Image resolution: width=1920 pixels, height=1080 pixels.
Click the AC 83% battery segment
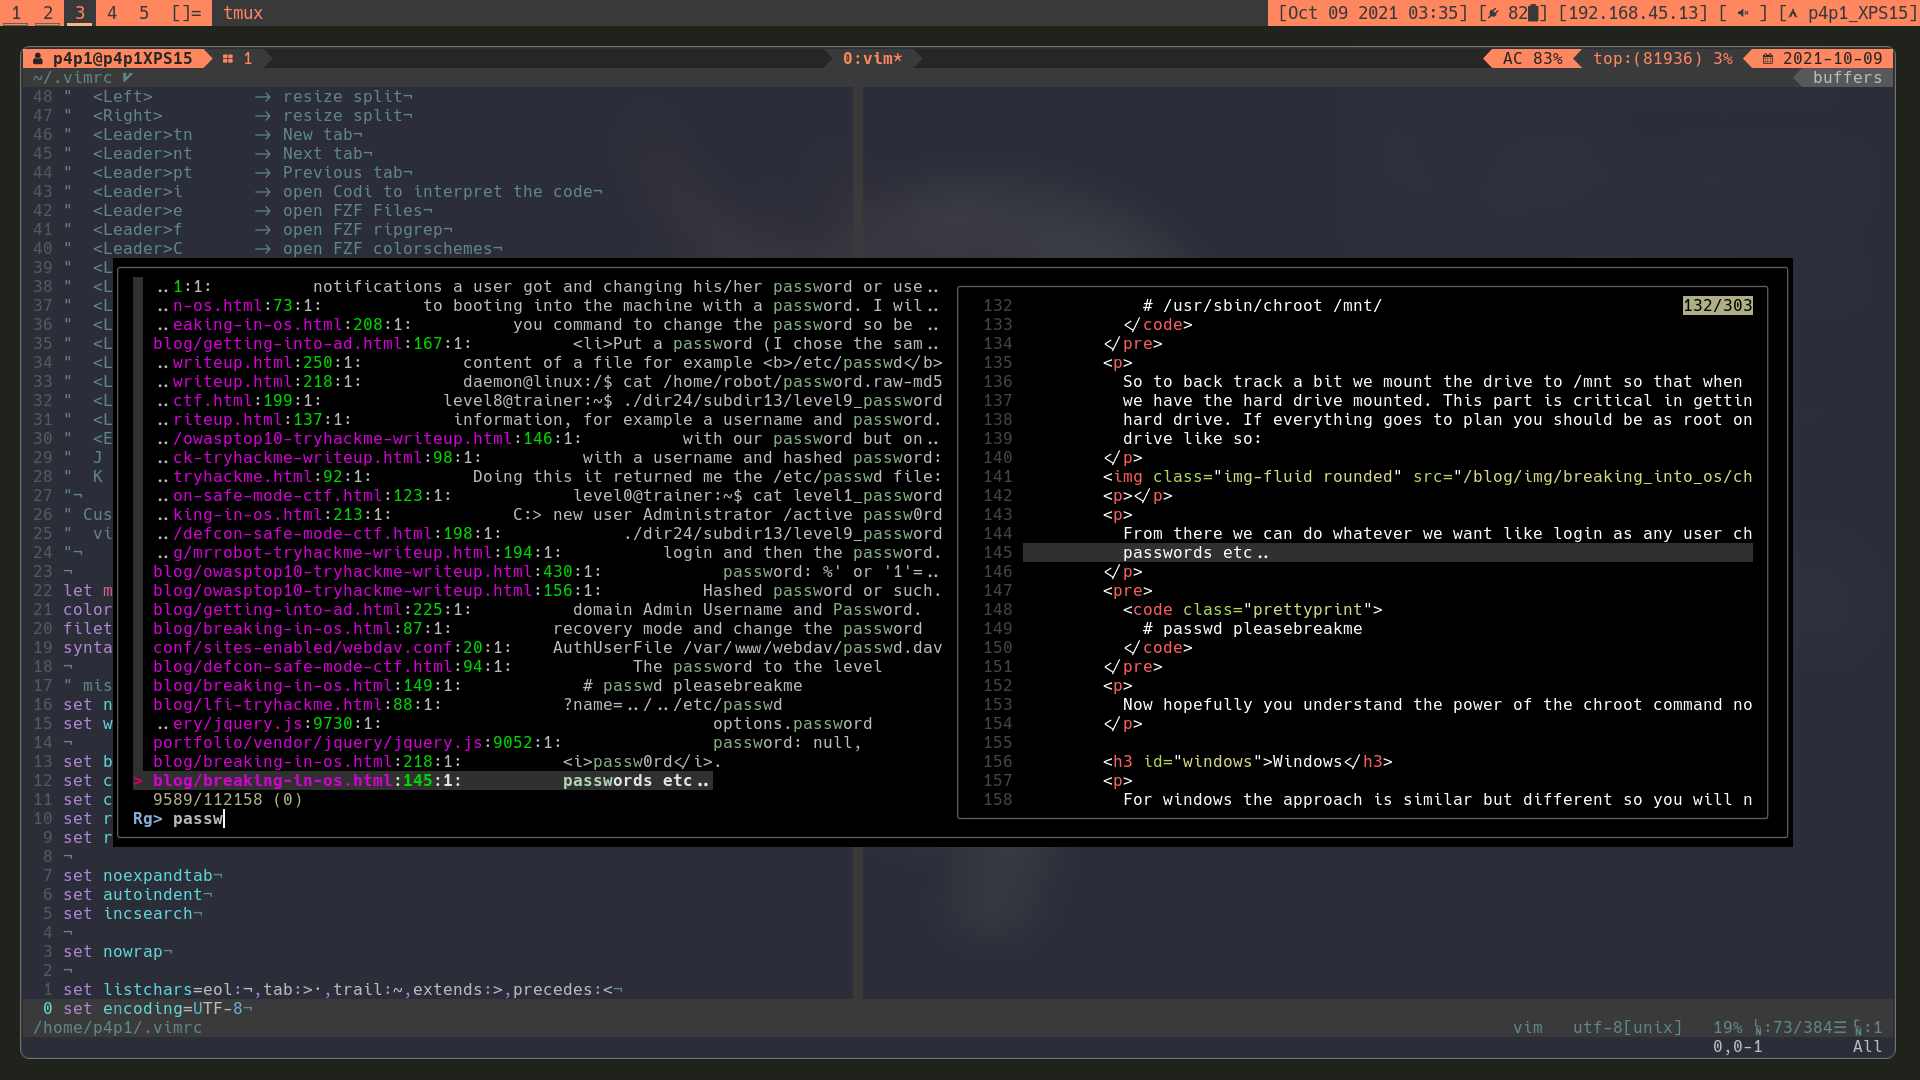click(1532, 59)
